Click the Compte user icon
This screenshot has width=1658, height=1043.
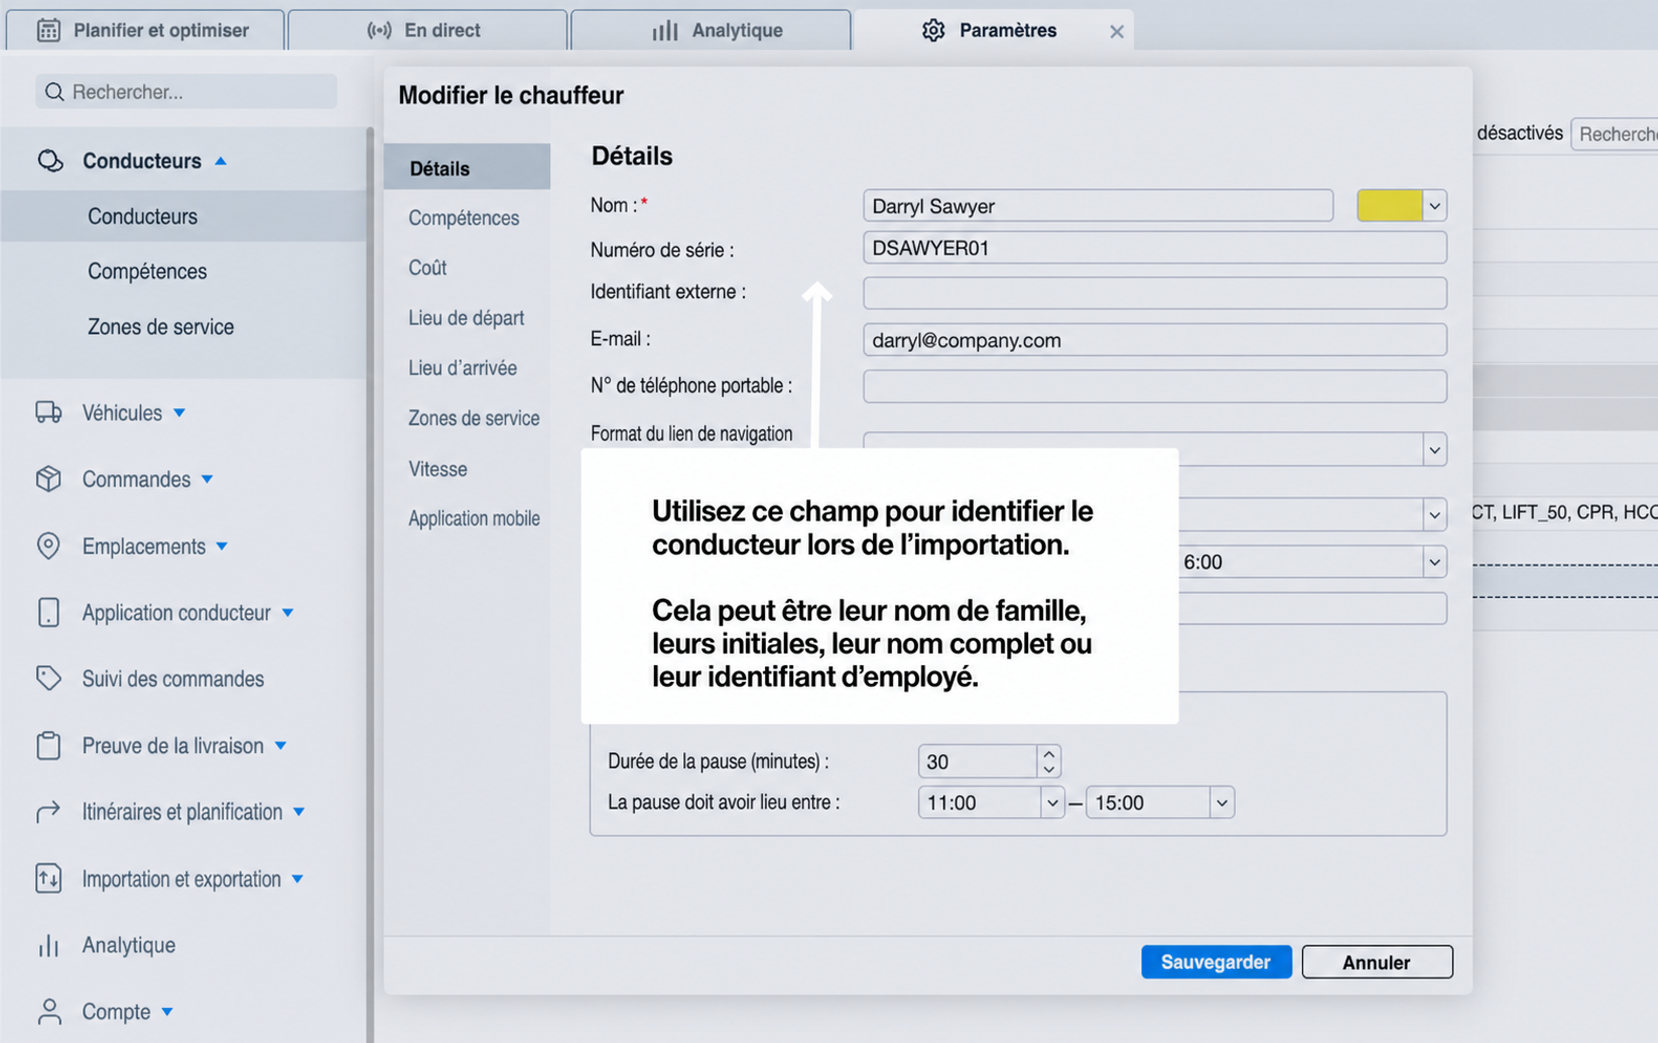[49, 1011]
